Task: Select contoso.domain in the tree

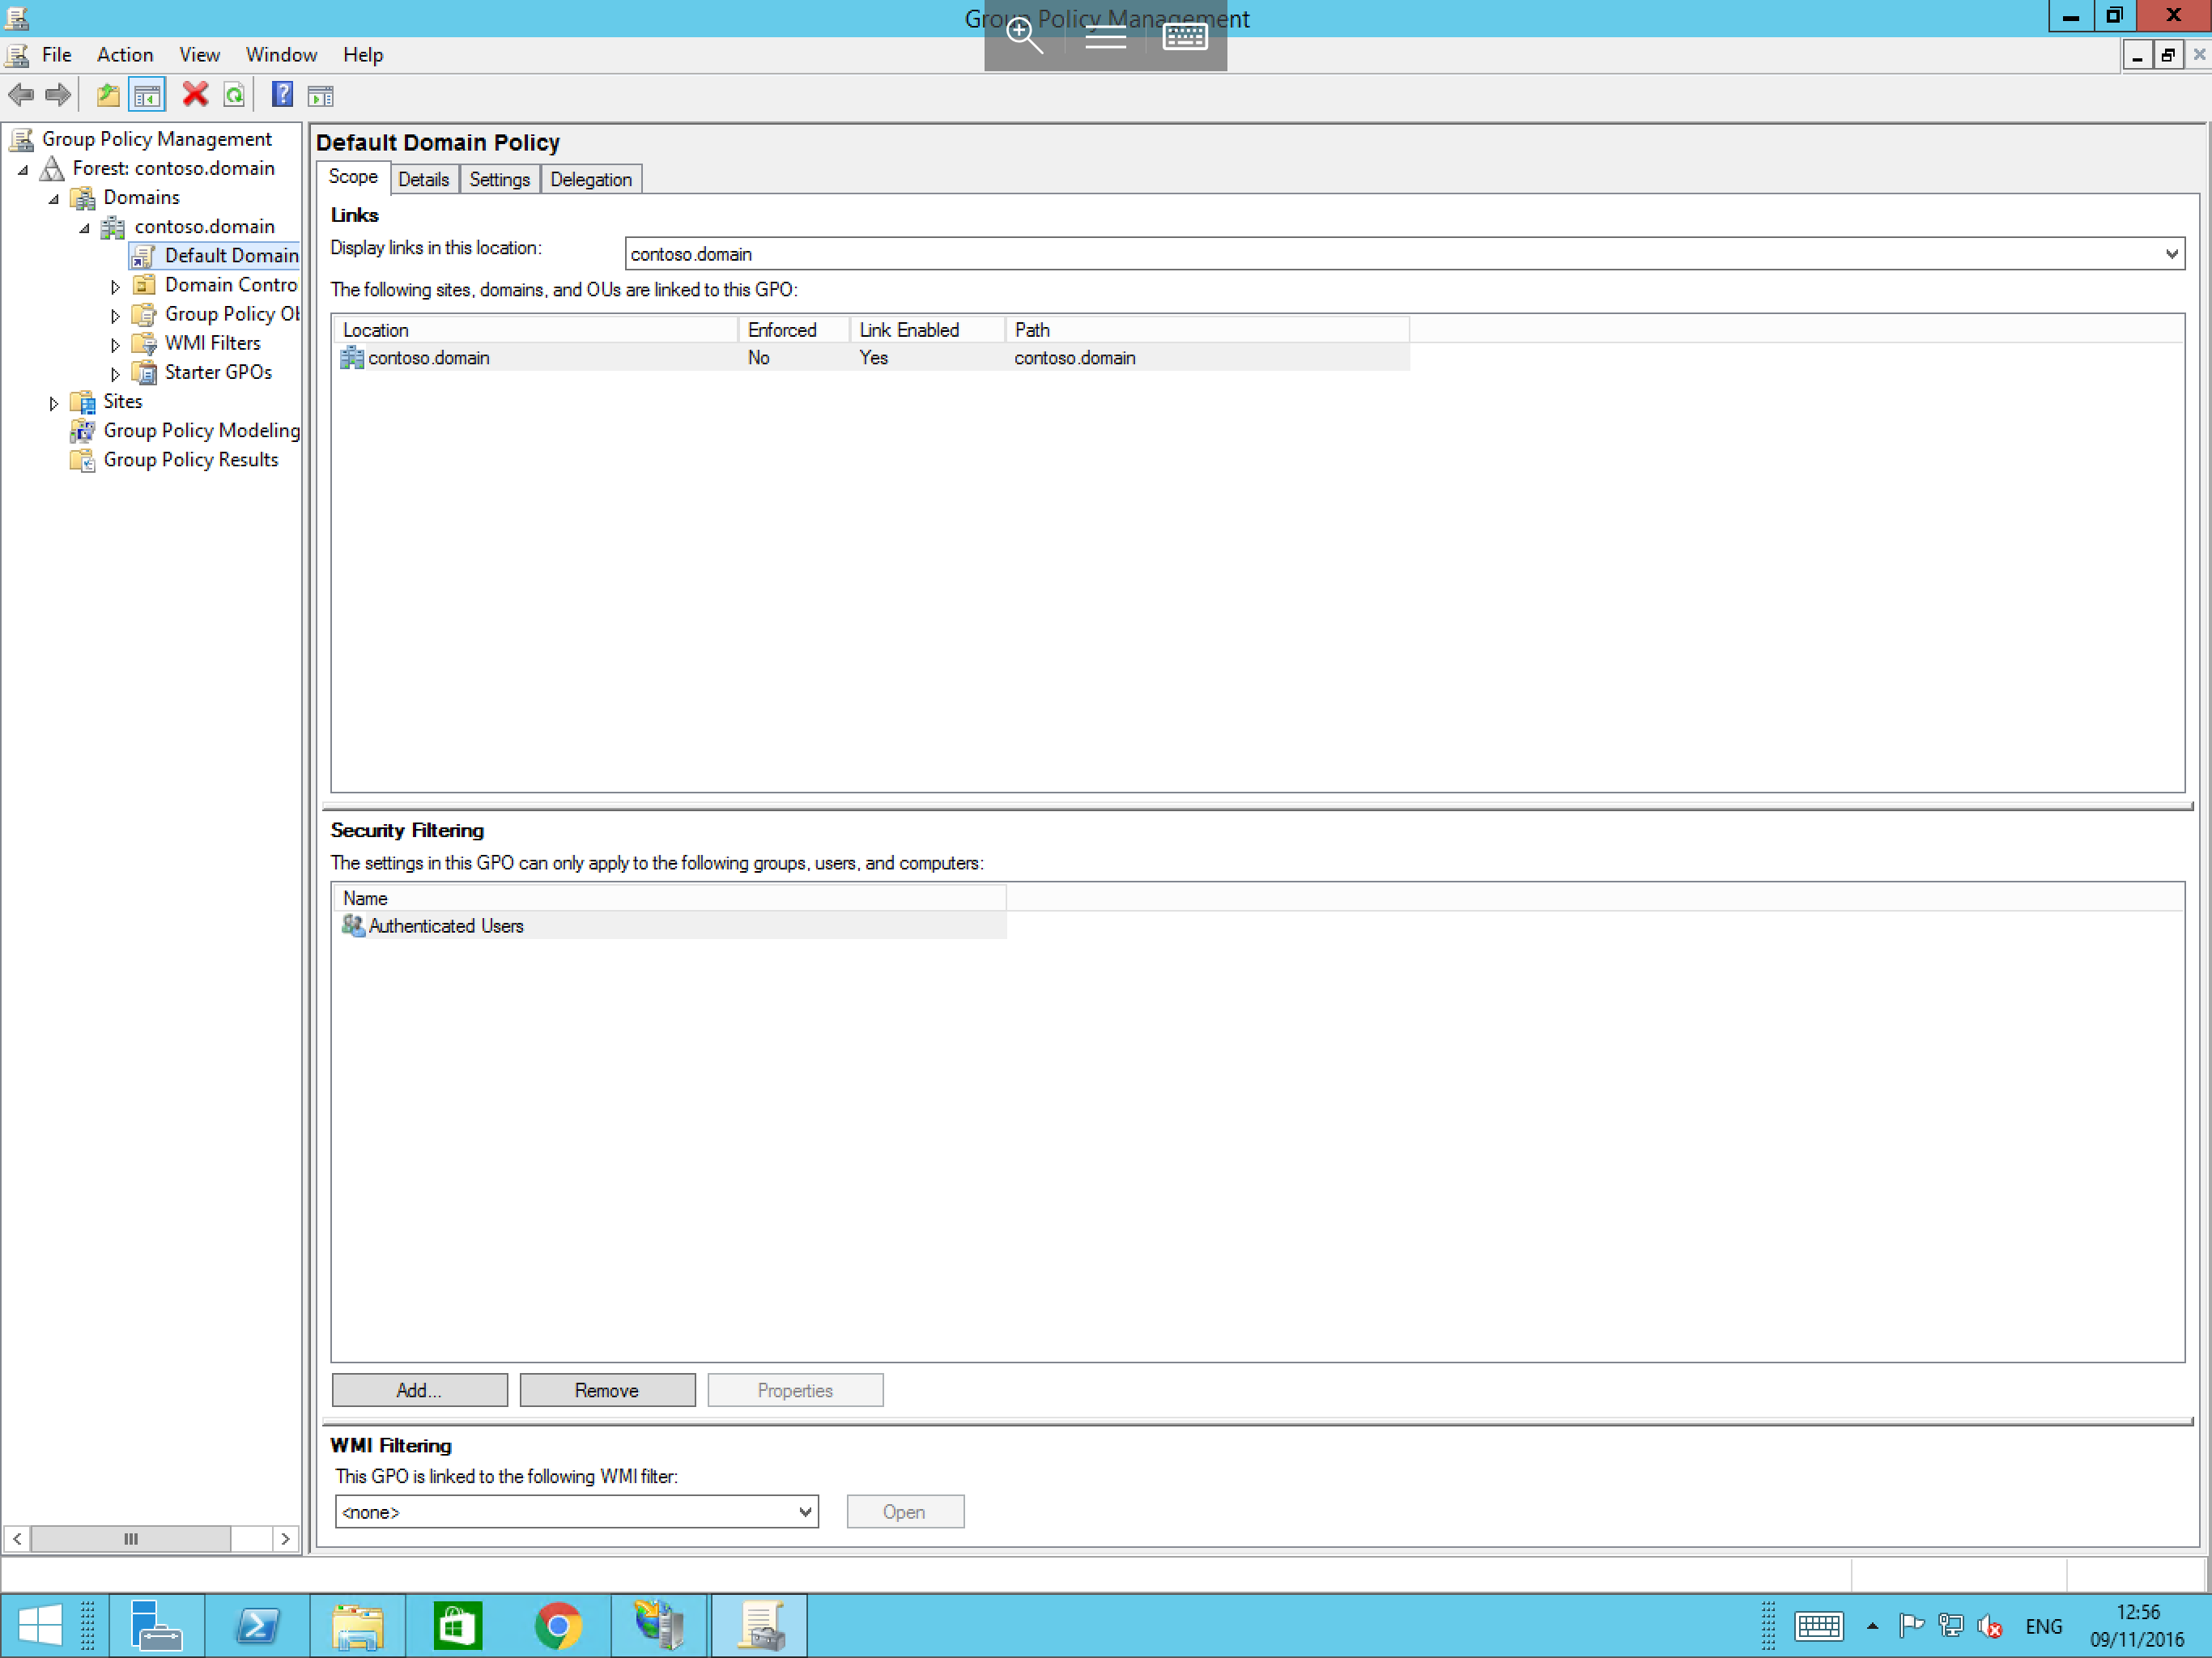Action: [204, 226]
